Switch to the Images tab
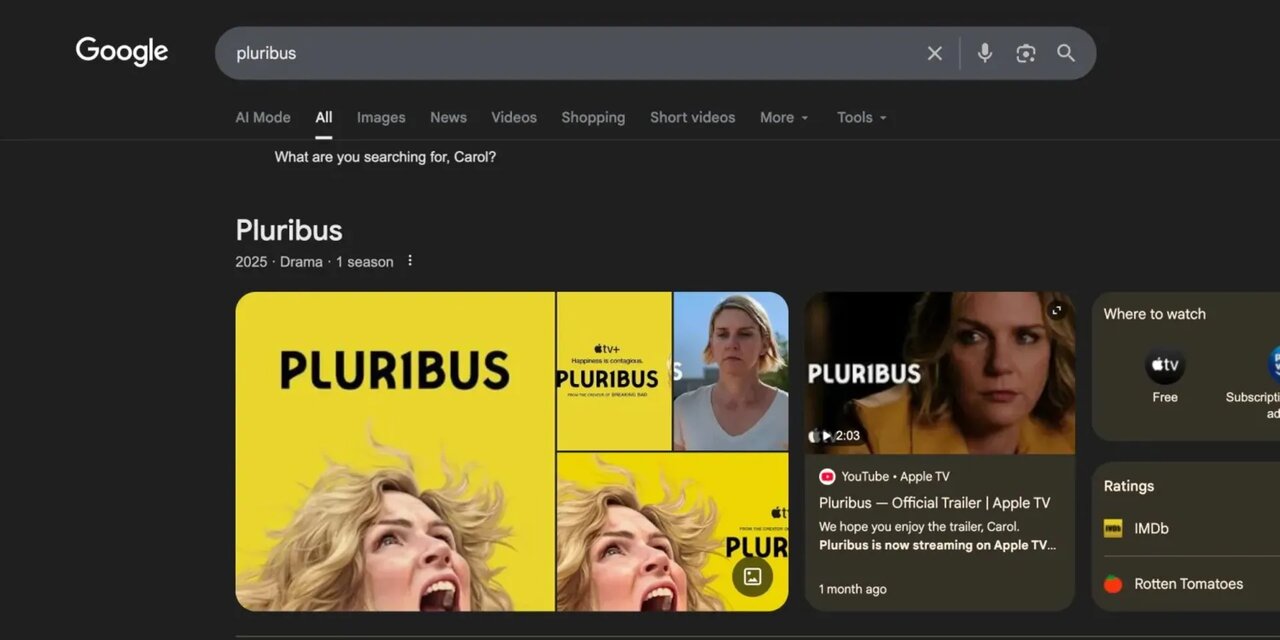 click(x=381, y=117)
